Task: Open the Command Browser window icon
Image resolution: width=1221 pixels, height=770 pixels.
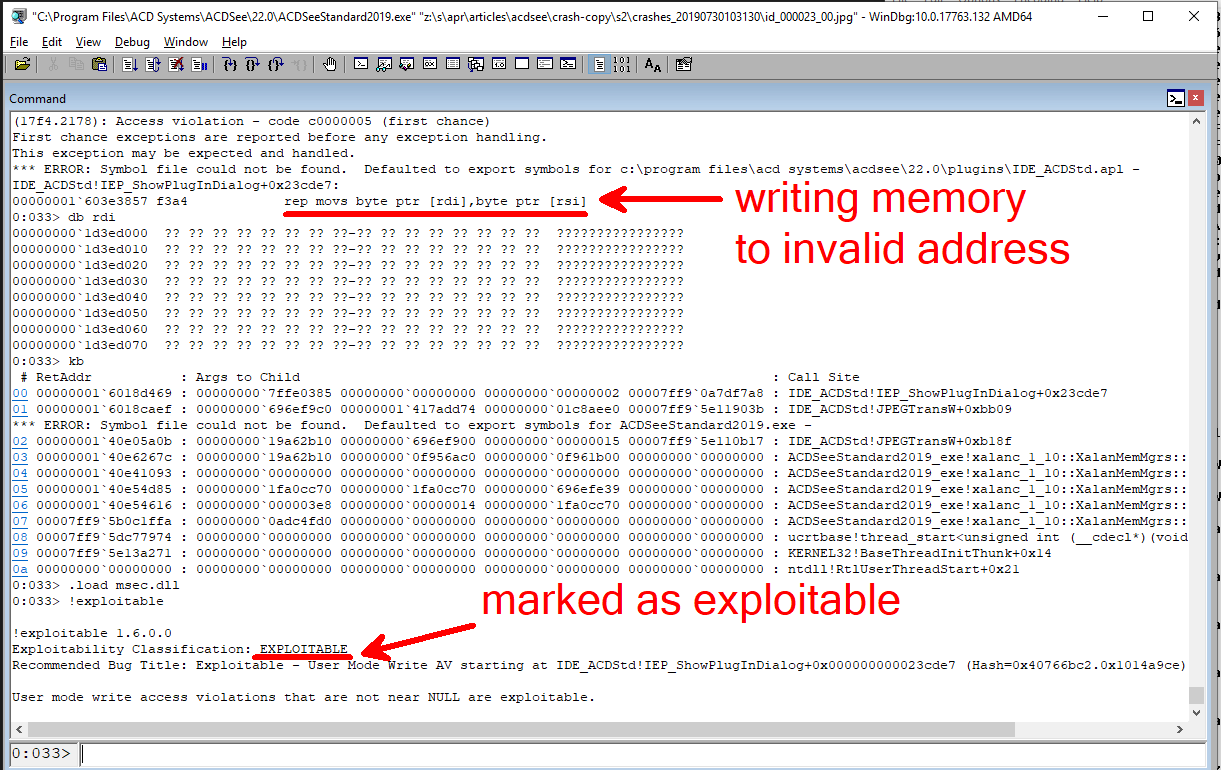Action: click(x=568, y=64)
